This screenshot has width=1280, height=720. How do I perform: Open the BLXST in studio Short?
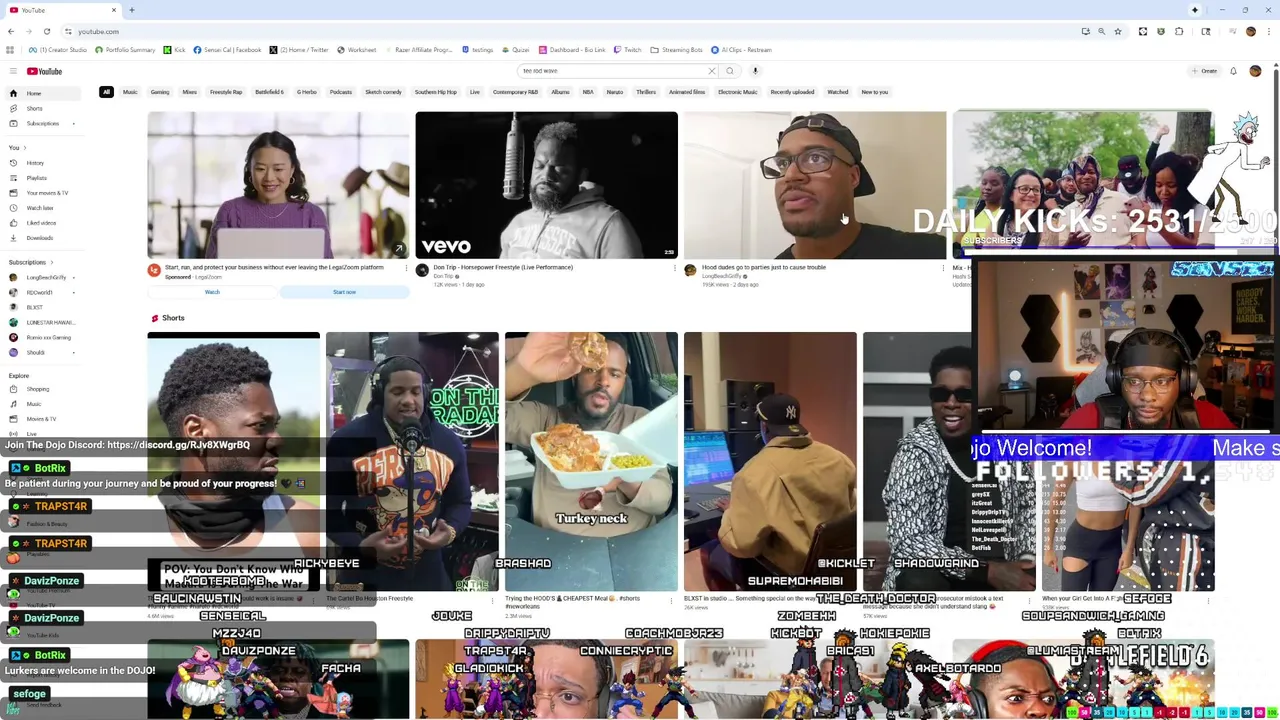pyautogui.click(x=770, y=461)
